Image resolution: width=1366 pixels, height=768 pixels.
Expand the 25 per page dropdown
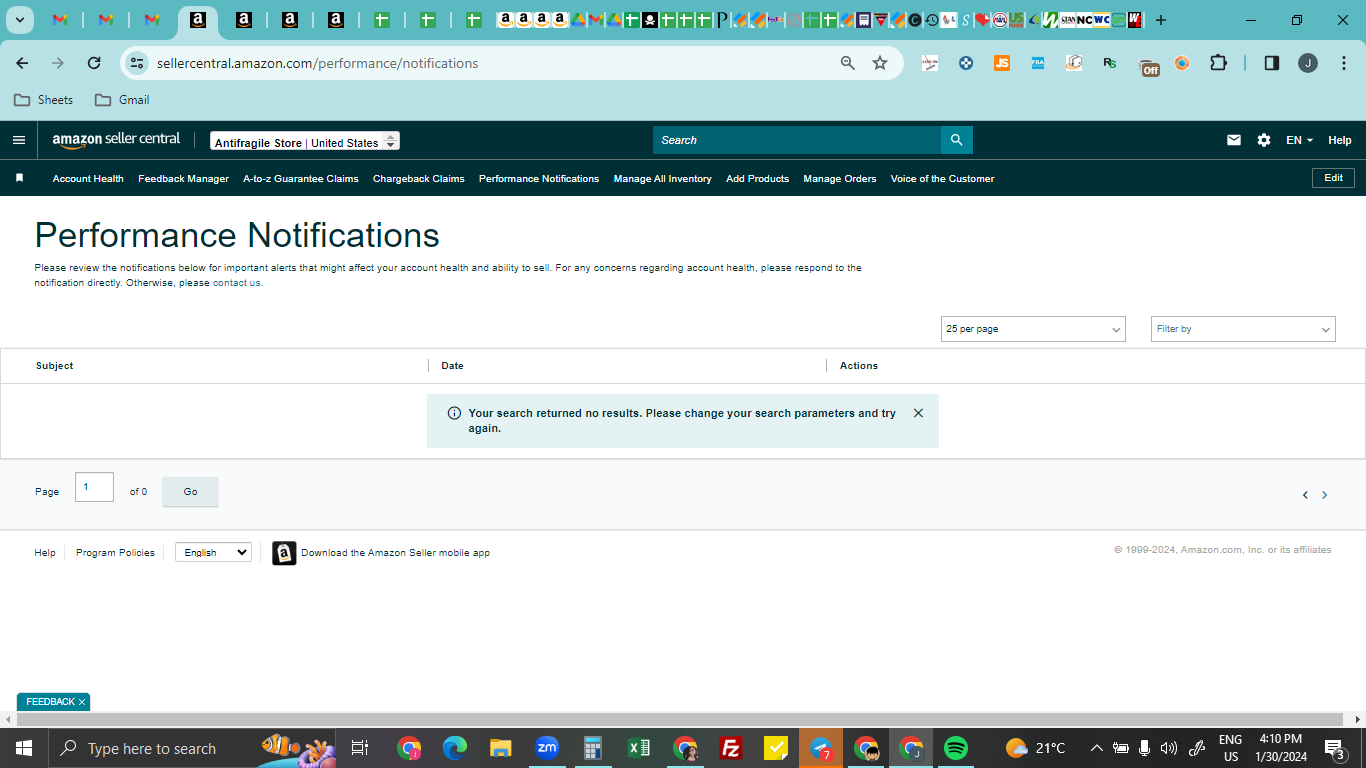[1033, 329]
